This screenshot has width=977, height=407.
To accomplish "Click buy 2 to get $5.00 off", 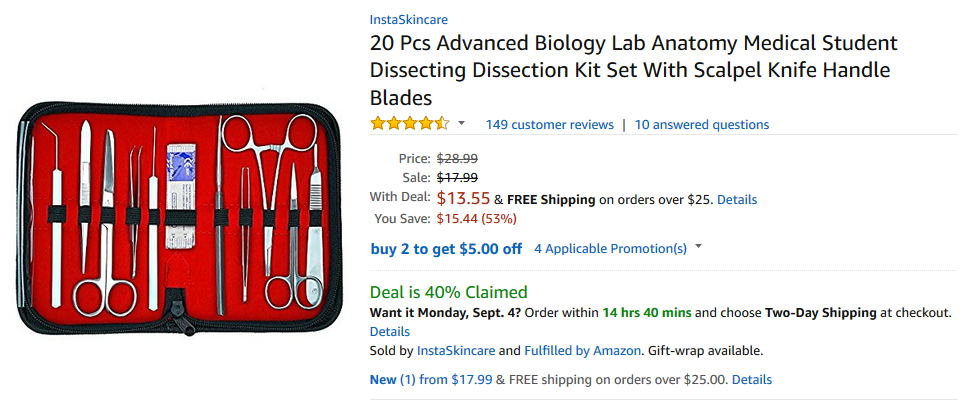I will click(x=446, y=249).
